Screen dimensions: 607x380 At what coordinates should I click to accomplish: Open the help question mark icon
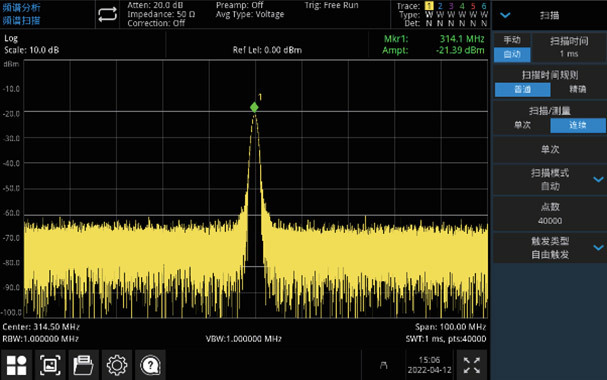point(151,365)
